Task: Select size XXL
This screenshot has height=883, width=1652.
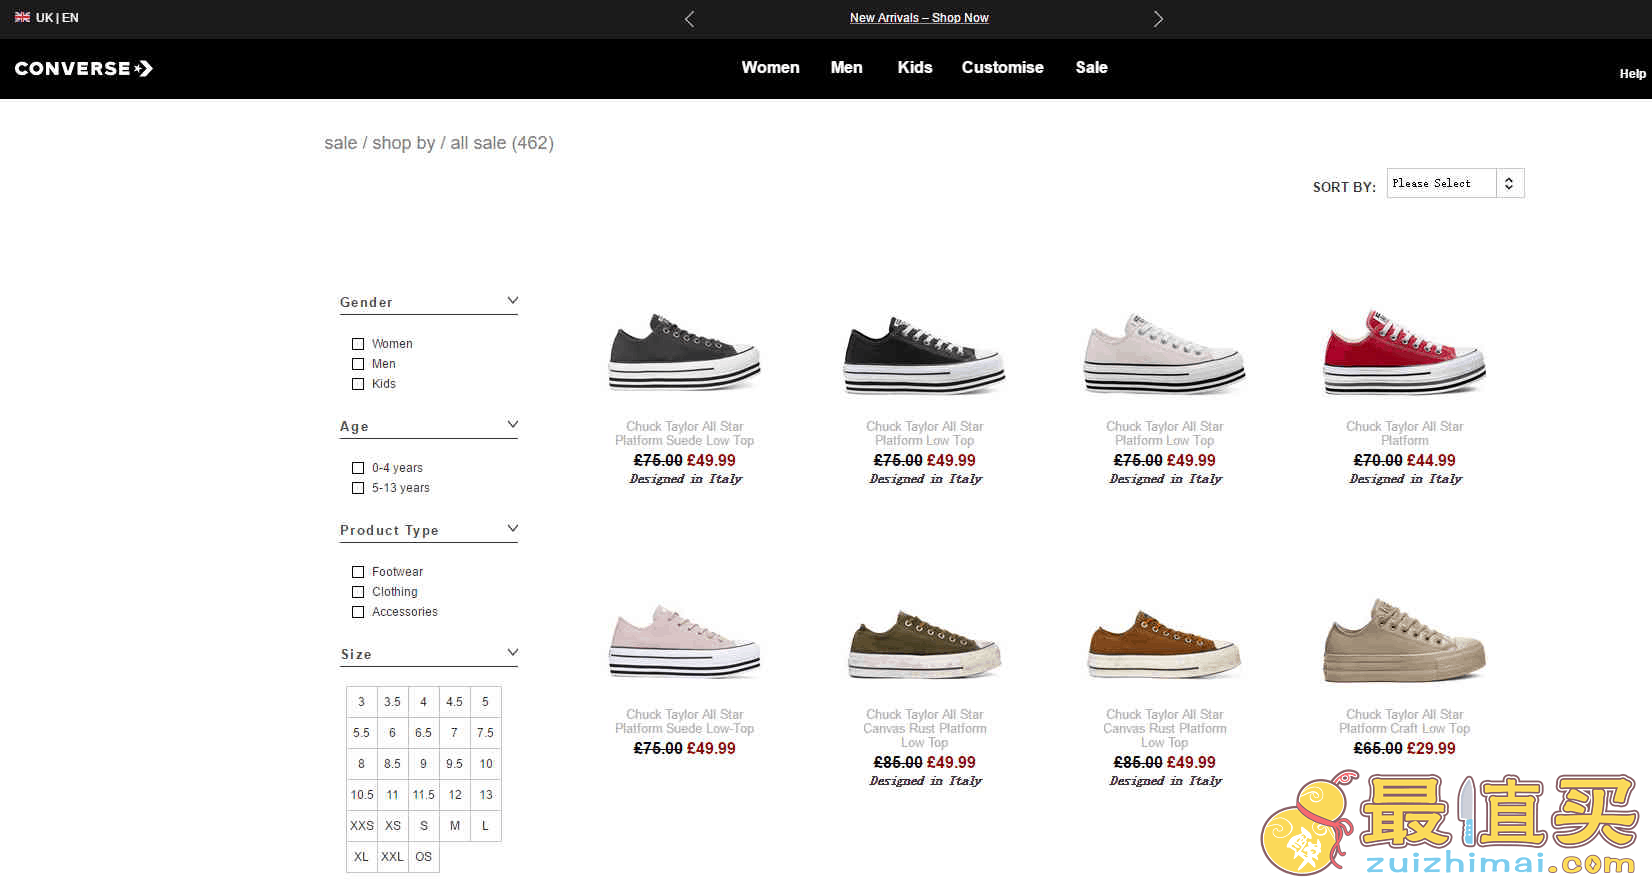Action: 393,857
